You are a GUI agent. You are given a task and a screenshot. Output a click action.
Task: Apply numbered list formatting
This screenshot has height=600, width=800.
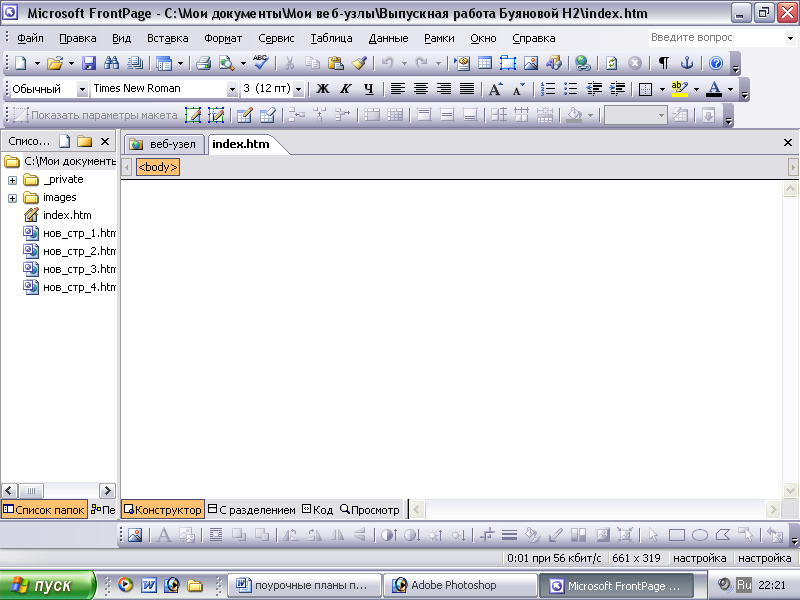(547, 89)
